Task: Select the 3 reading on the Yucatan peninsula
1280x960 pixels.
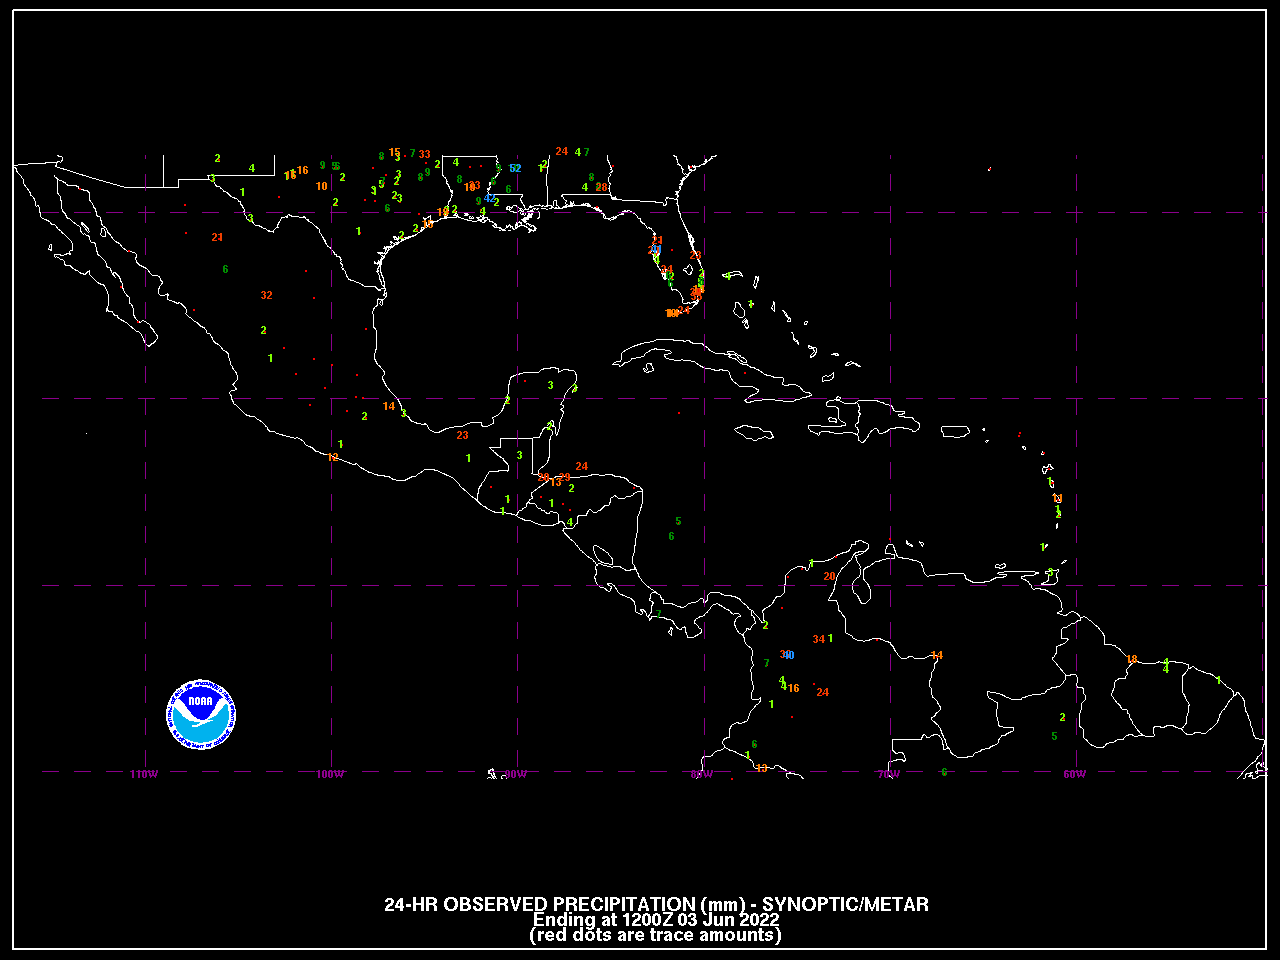Action: pos(550,385)
